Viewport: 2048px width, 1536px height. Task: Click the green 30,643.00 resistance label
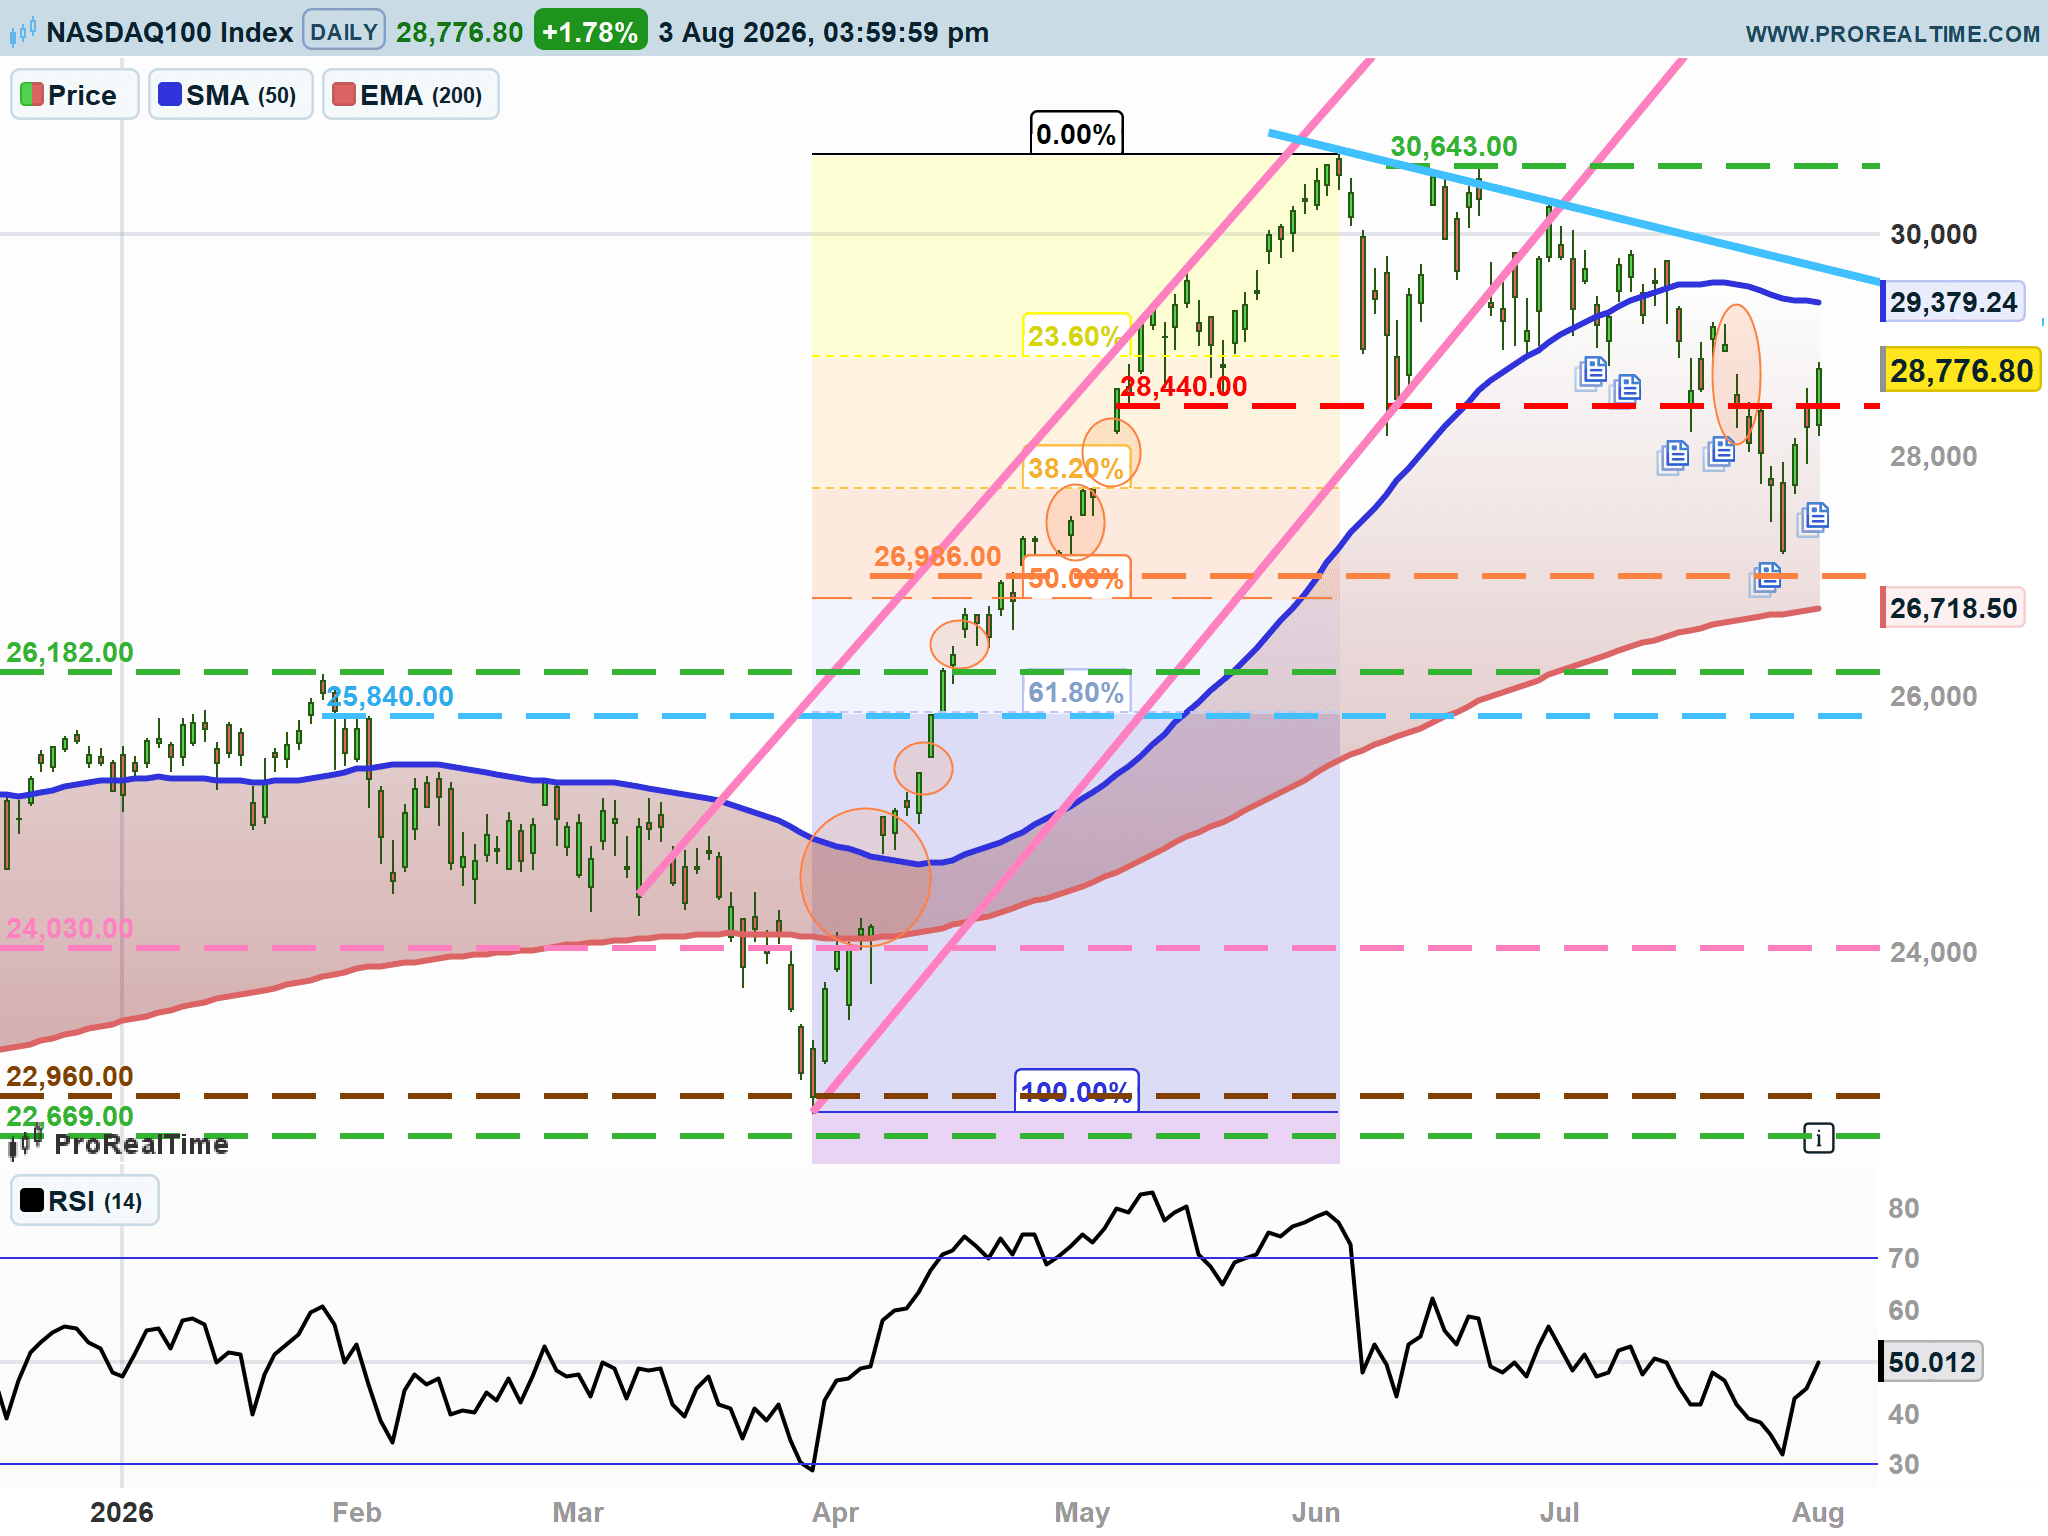[1454, 146]
